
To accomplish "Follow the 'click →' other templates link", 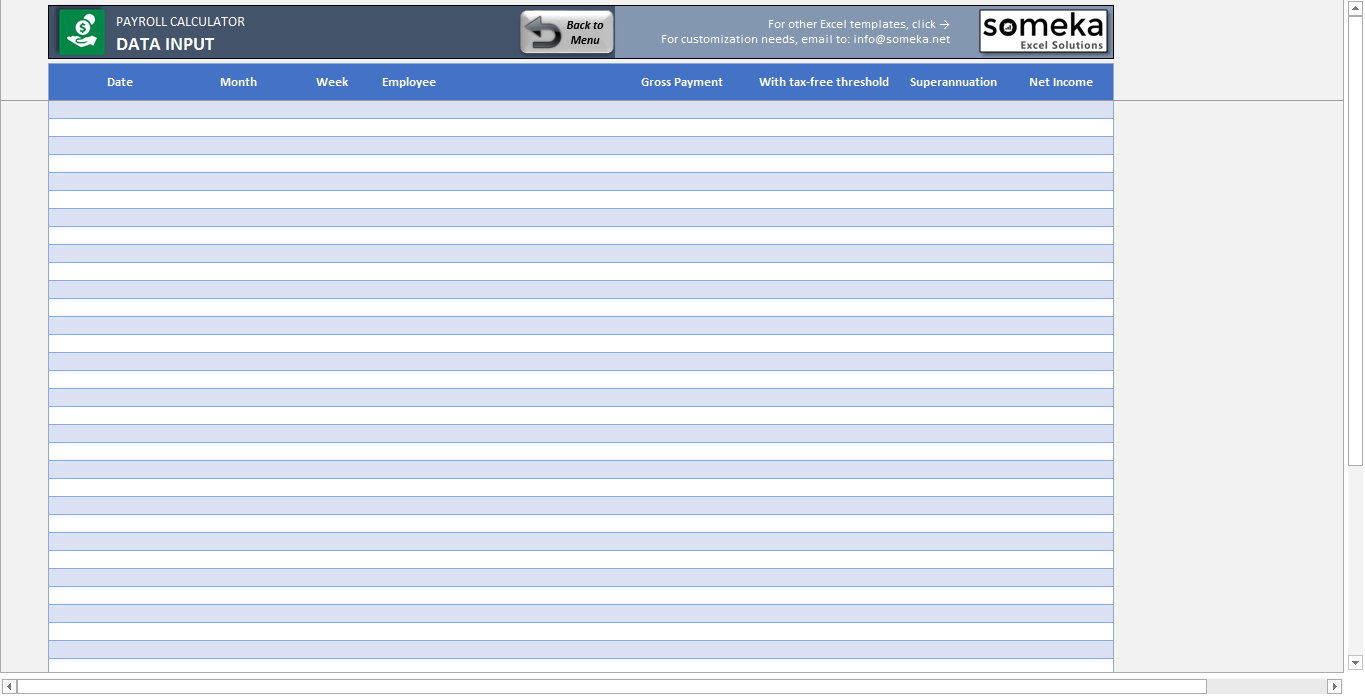I will 930,24.
